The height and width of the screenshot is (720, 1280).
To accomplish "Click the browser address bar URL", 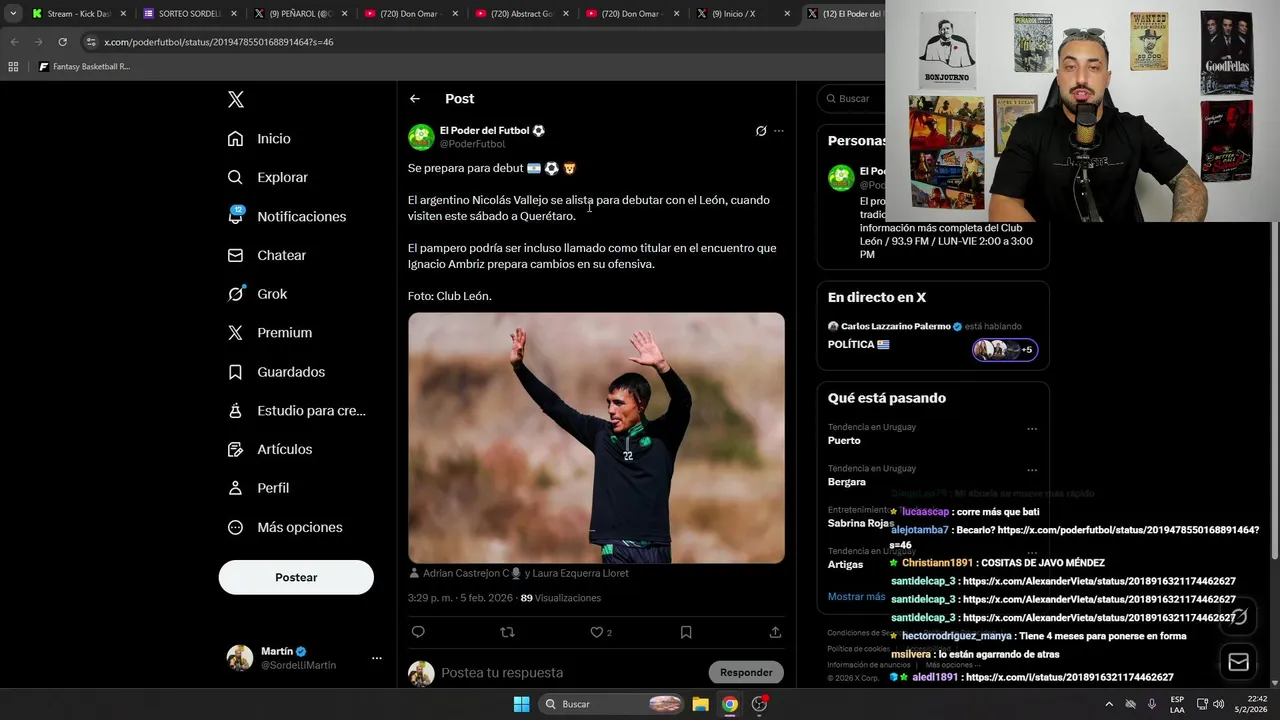I will click(219, 42).
